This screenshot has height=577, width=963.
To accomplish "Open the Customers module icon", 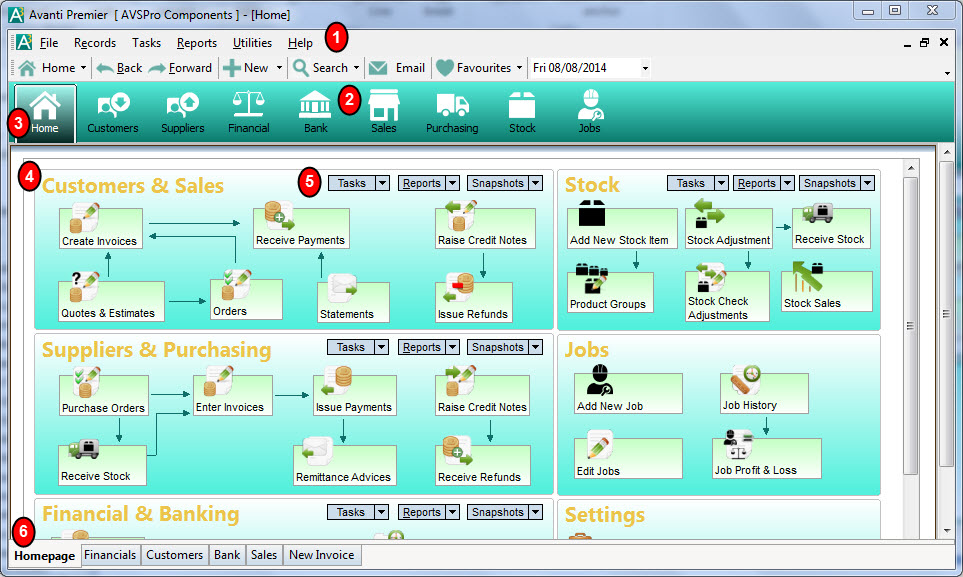I will tap(112, 112).
